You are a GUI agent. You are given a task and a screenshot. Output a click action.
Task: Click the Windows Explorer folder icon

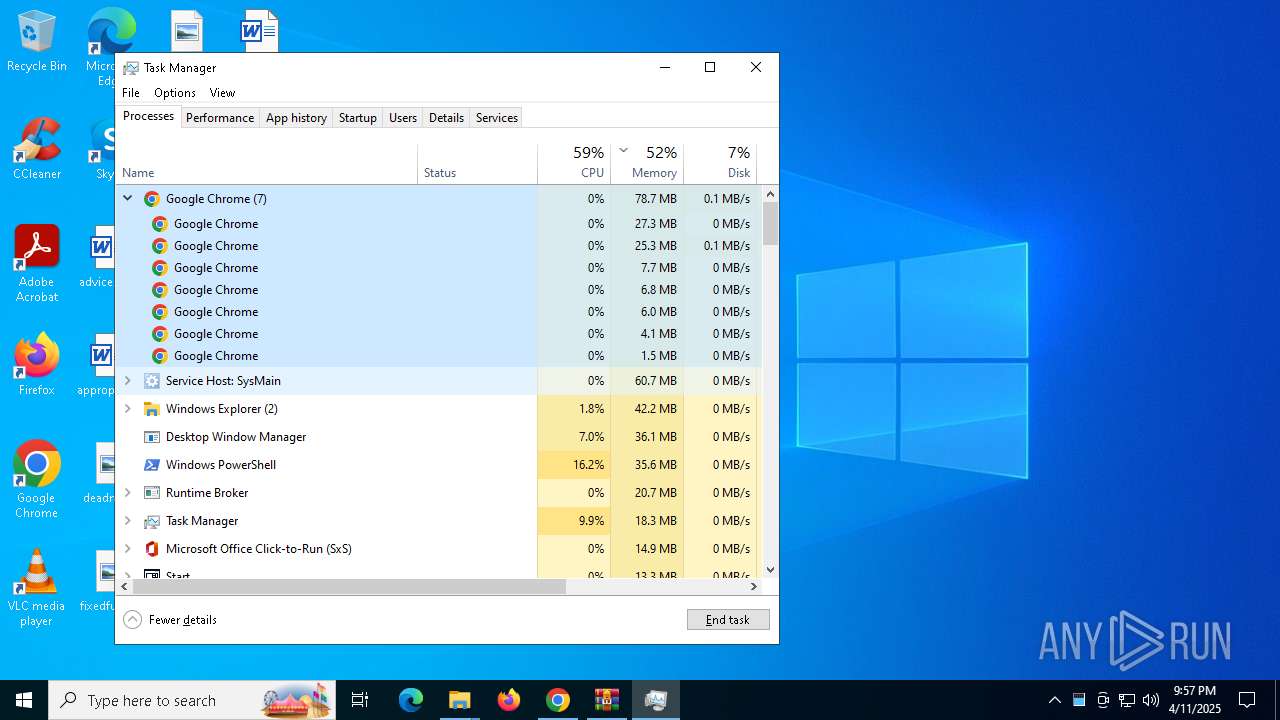coord(152,409)
